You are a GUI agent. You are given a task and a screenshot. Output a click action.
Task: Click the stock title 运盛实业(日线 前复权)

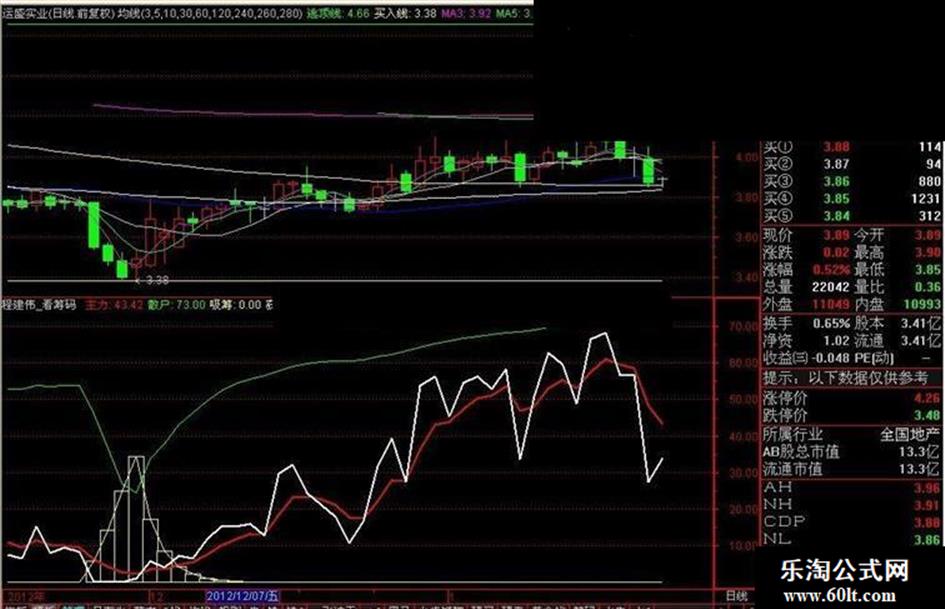click(x=58, y=13)
